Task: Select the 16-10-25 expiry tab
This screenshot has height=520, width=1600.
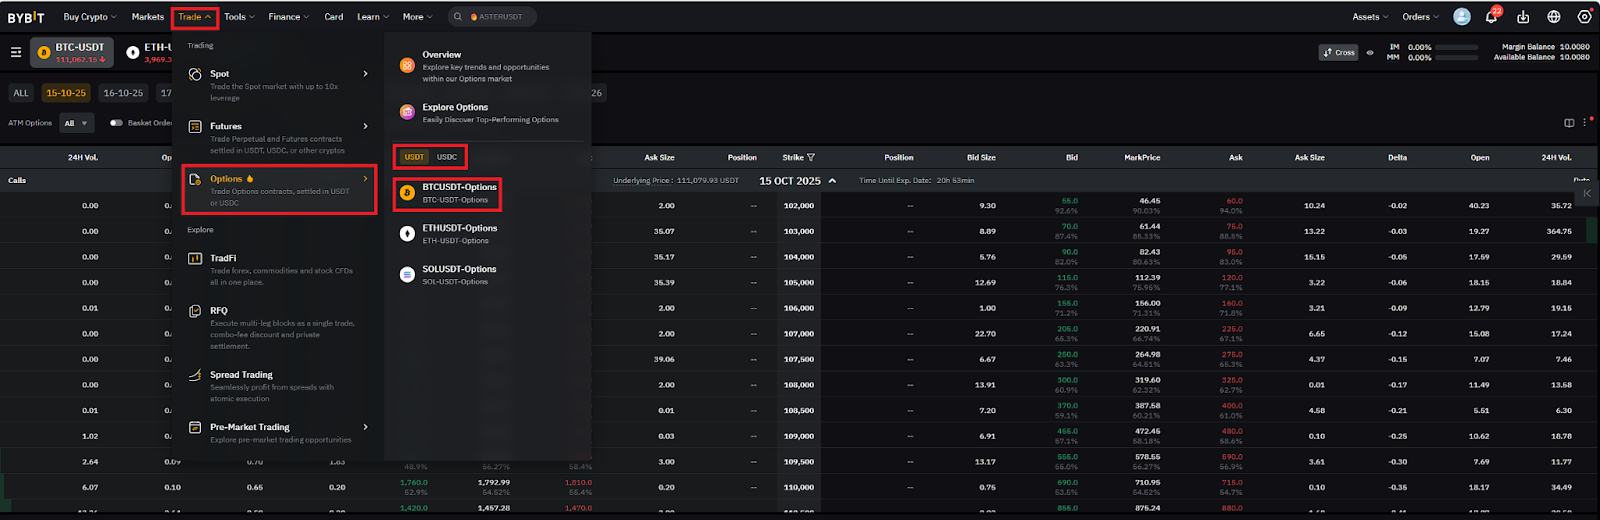Action: tap(124, 93)
